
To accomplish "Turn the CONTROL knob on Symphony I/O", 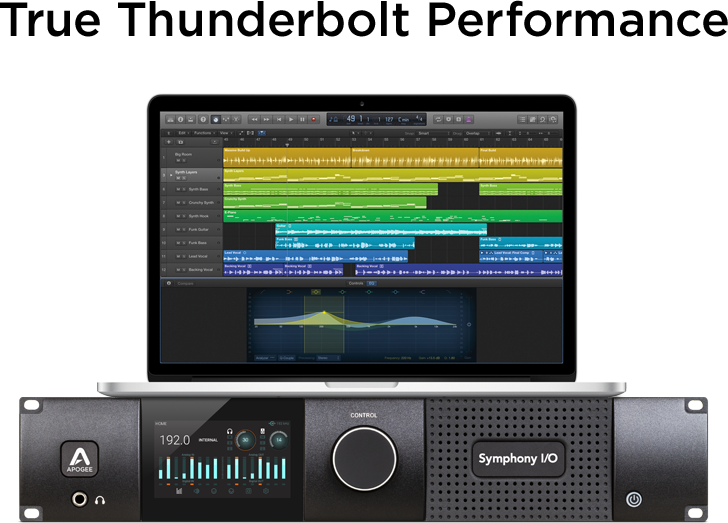I will click(x=364, y=458).
